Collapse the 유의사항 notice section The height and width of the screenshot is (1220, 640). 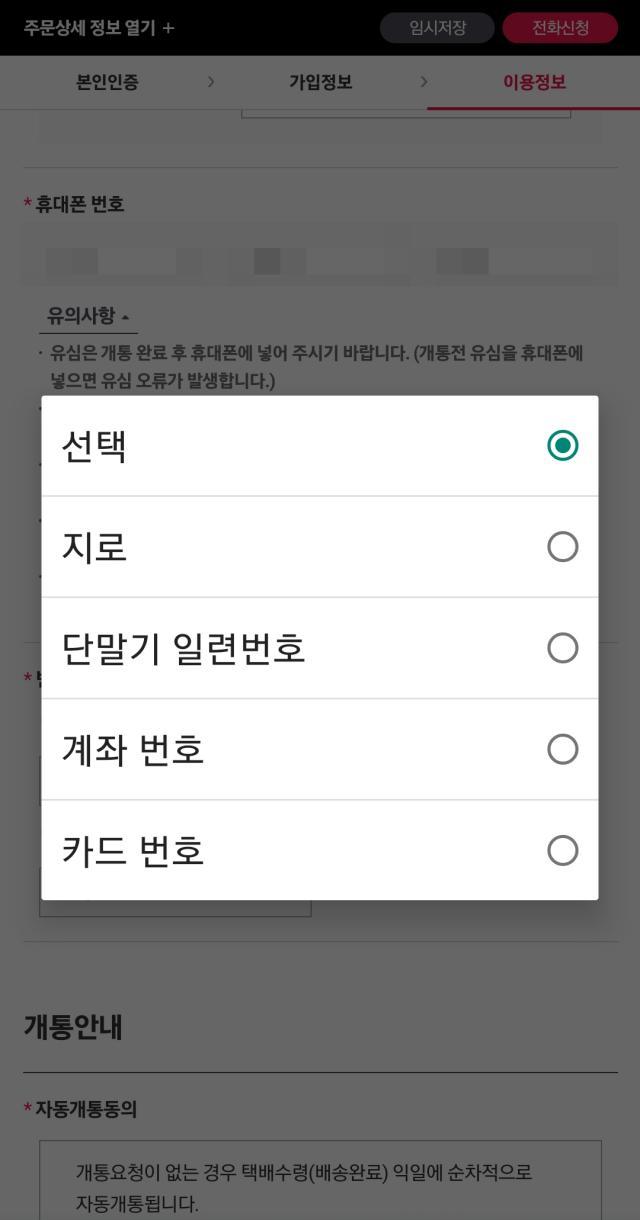click(x=82, y=314)
